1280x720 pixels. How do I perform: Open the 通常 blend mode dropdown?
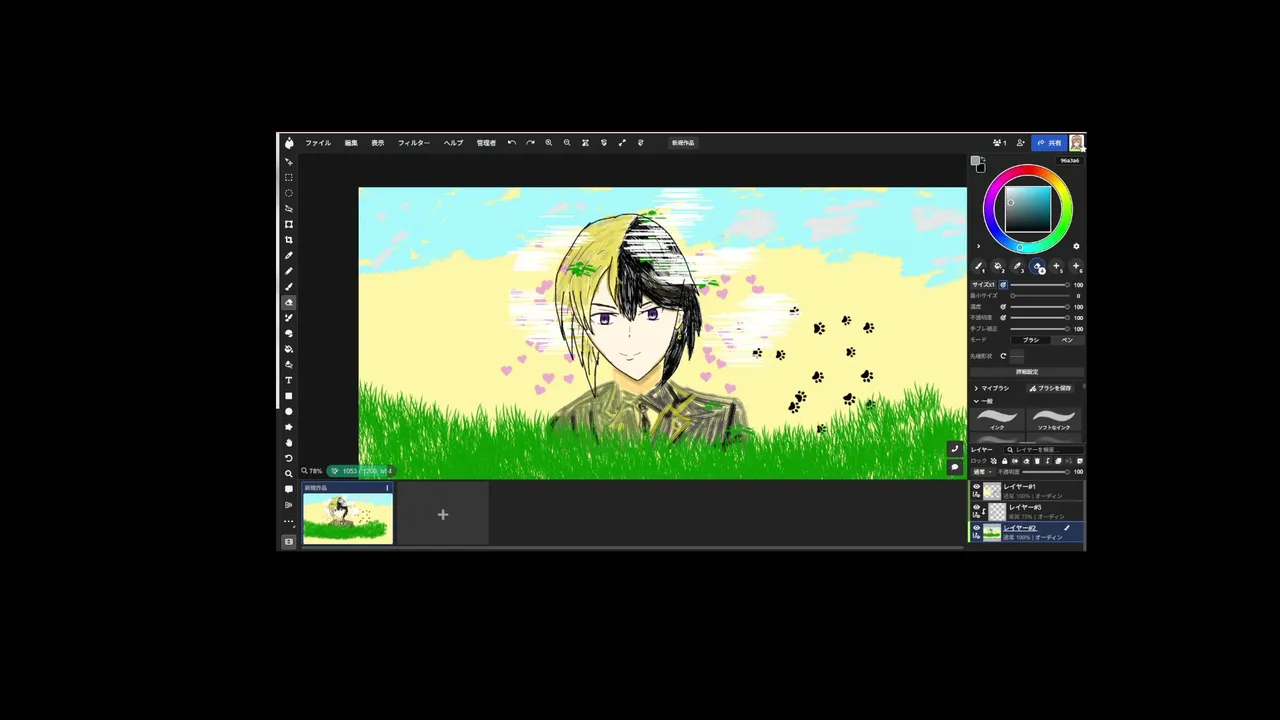coord(982,471)
